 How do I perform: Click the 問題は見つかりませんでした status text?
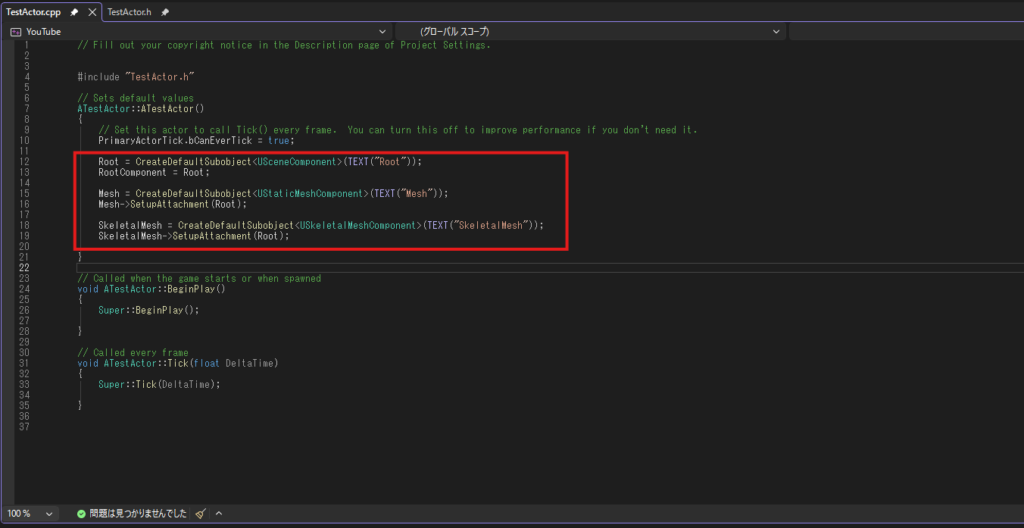[138, 513]
